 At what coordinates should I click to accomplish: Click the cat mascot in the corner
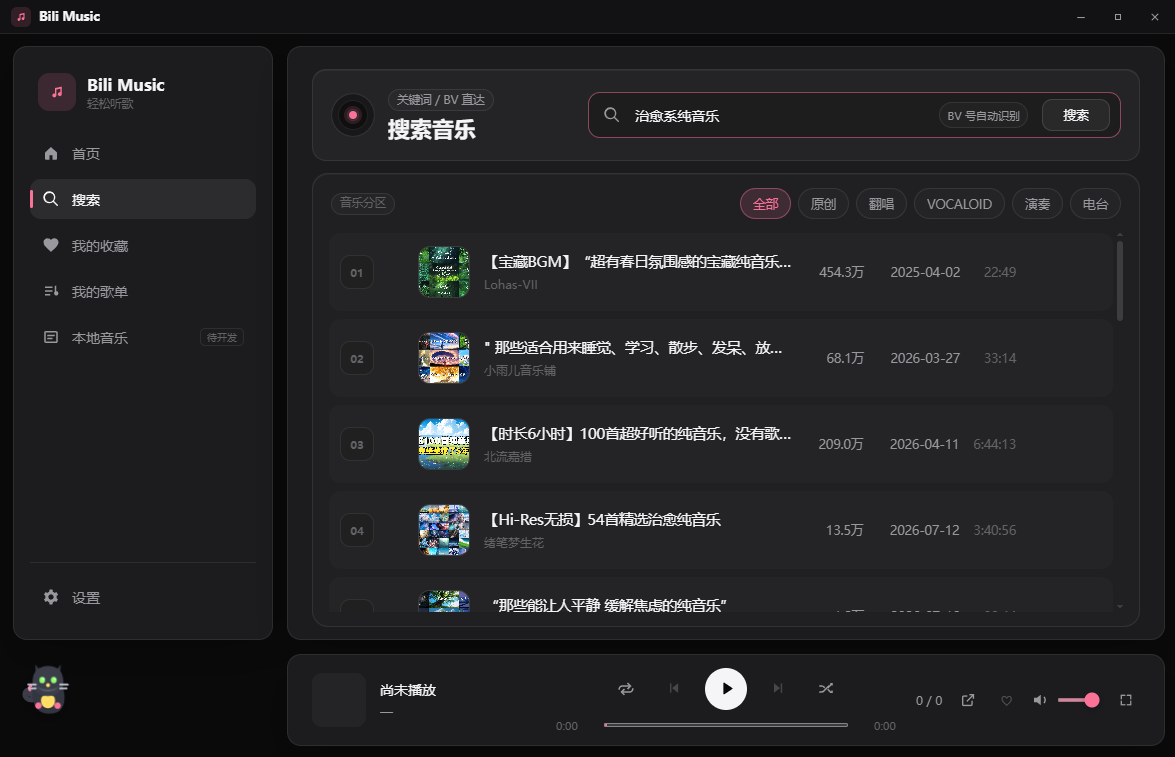(x=46, y=689)
